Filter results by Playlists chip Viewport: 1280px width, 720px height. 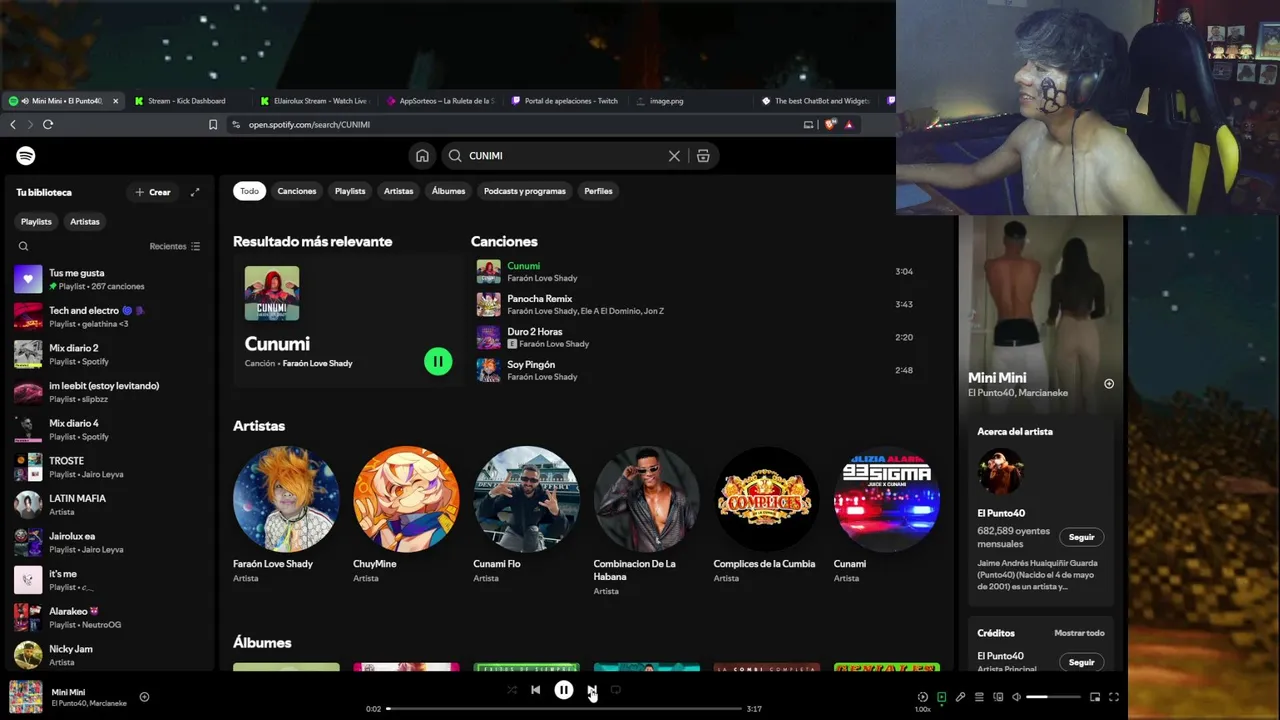(350, 191)
